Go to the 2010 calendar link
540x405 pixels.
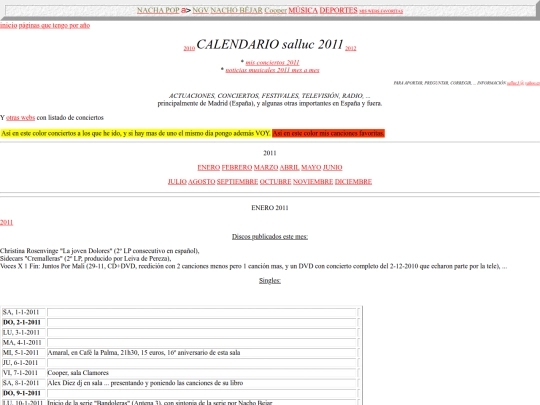click(x=189, y=49)
